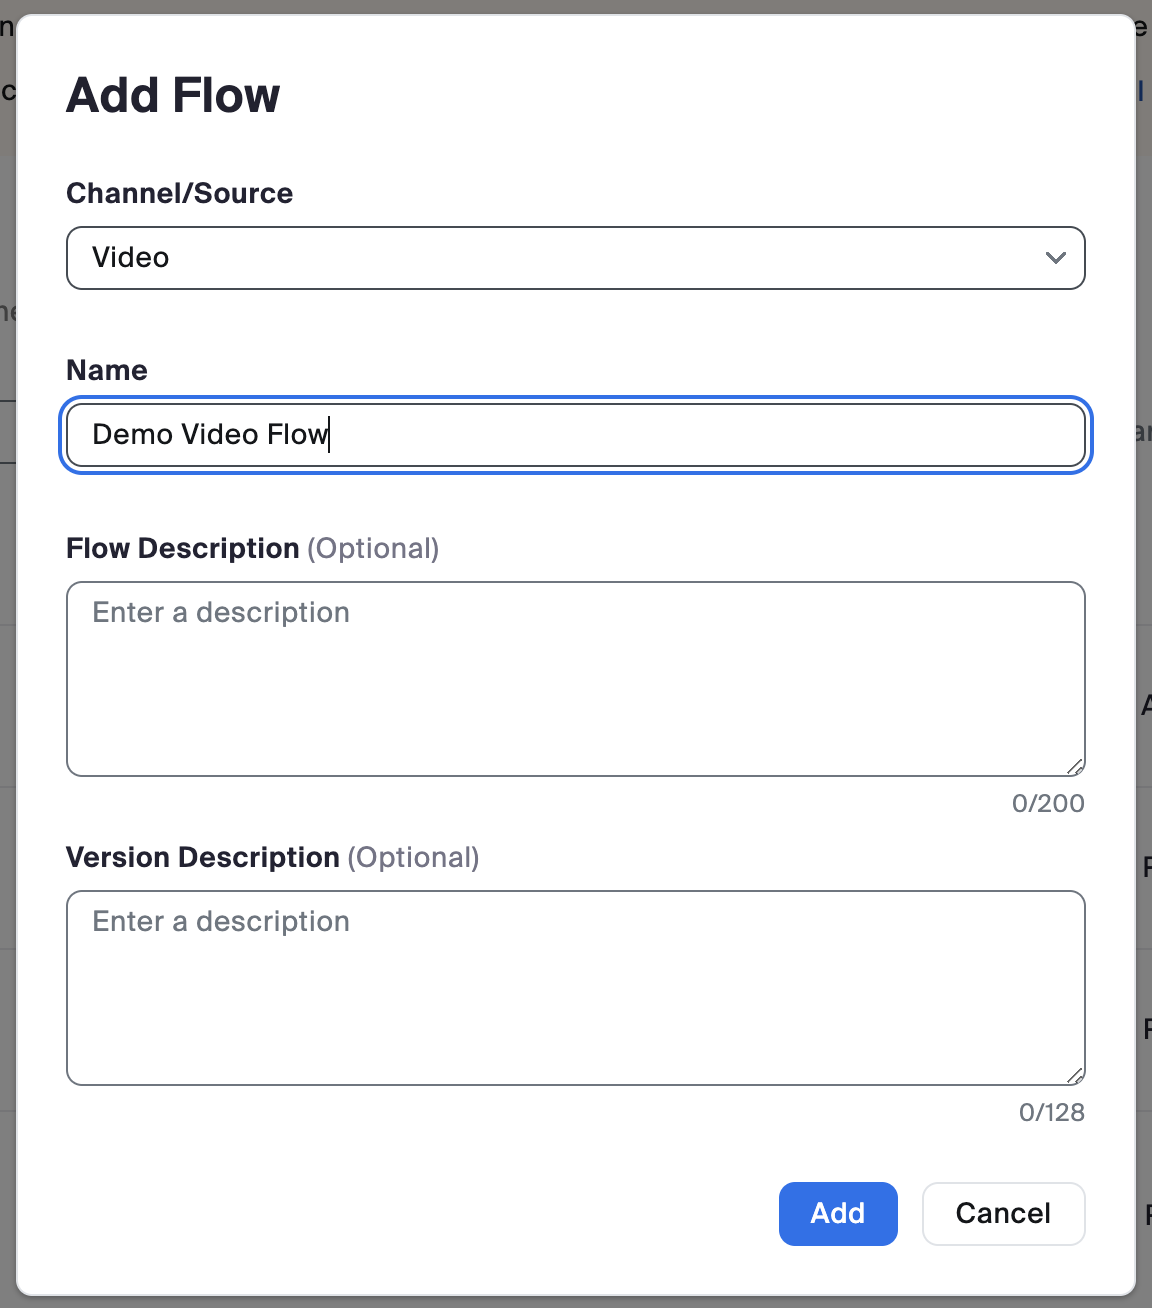The width and height of the screenshot is (1152, 1308).
Task: Click the Version Description heading
Action: [x=202, y=857]
